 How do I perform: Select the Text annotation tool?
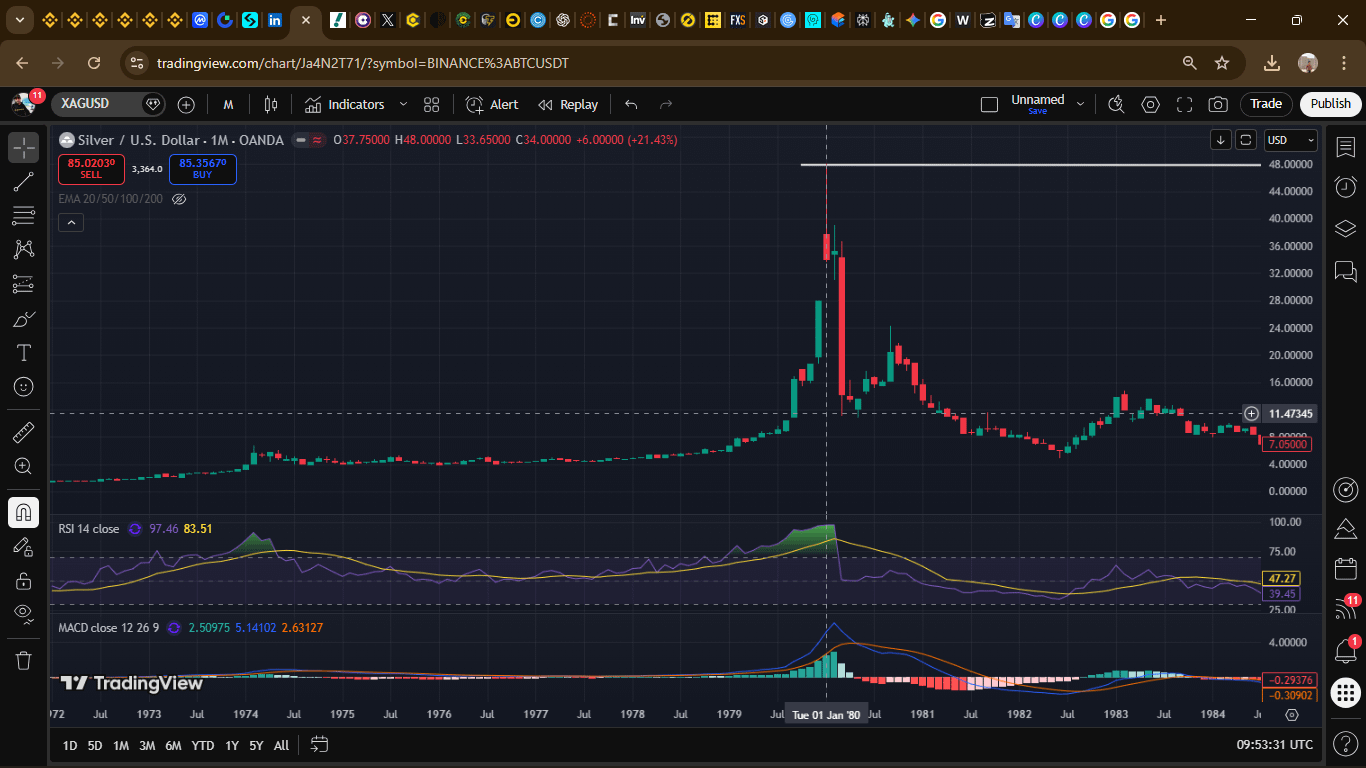pos(24,352)
